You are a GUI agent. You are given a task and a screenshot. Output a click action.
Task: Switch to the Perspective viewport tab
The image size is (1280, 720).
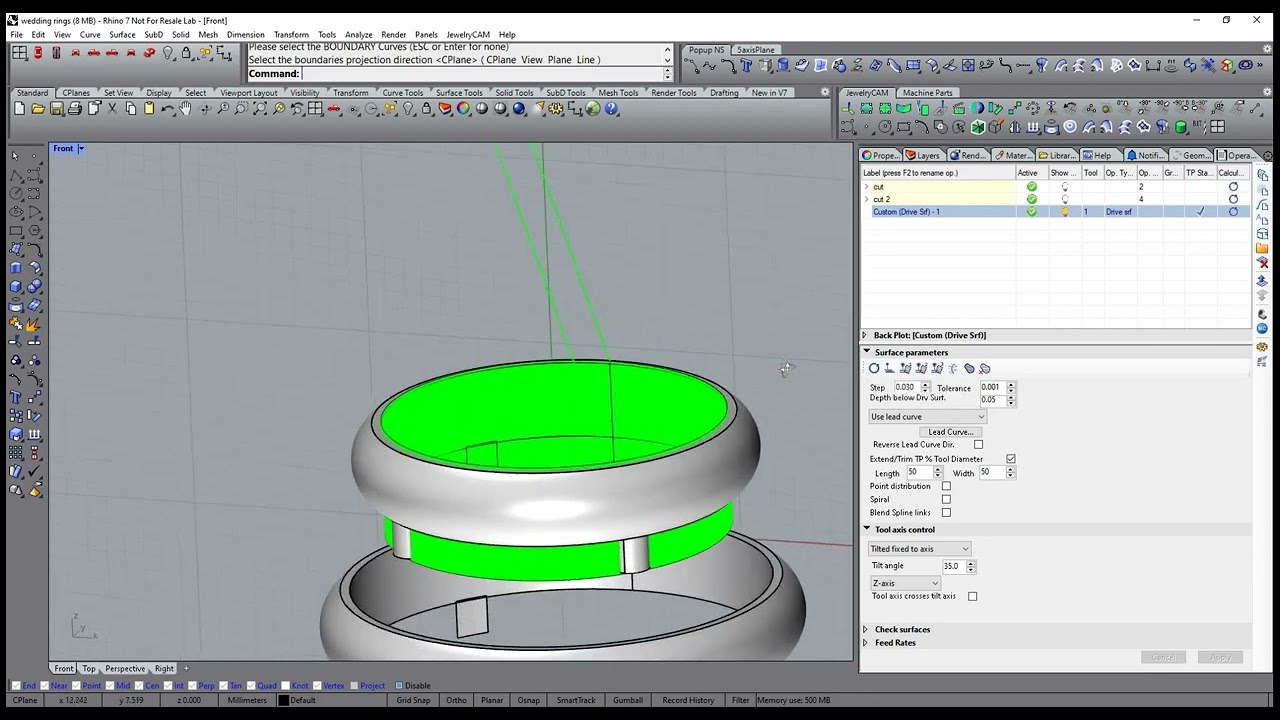point(125,669)
